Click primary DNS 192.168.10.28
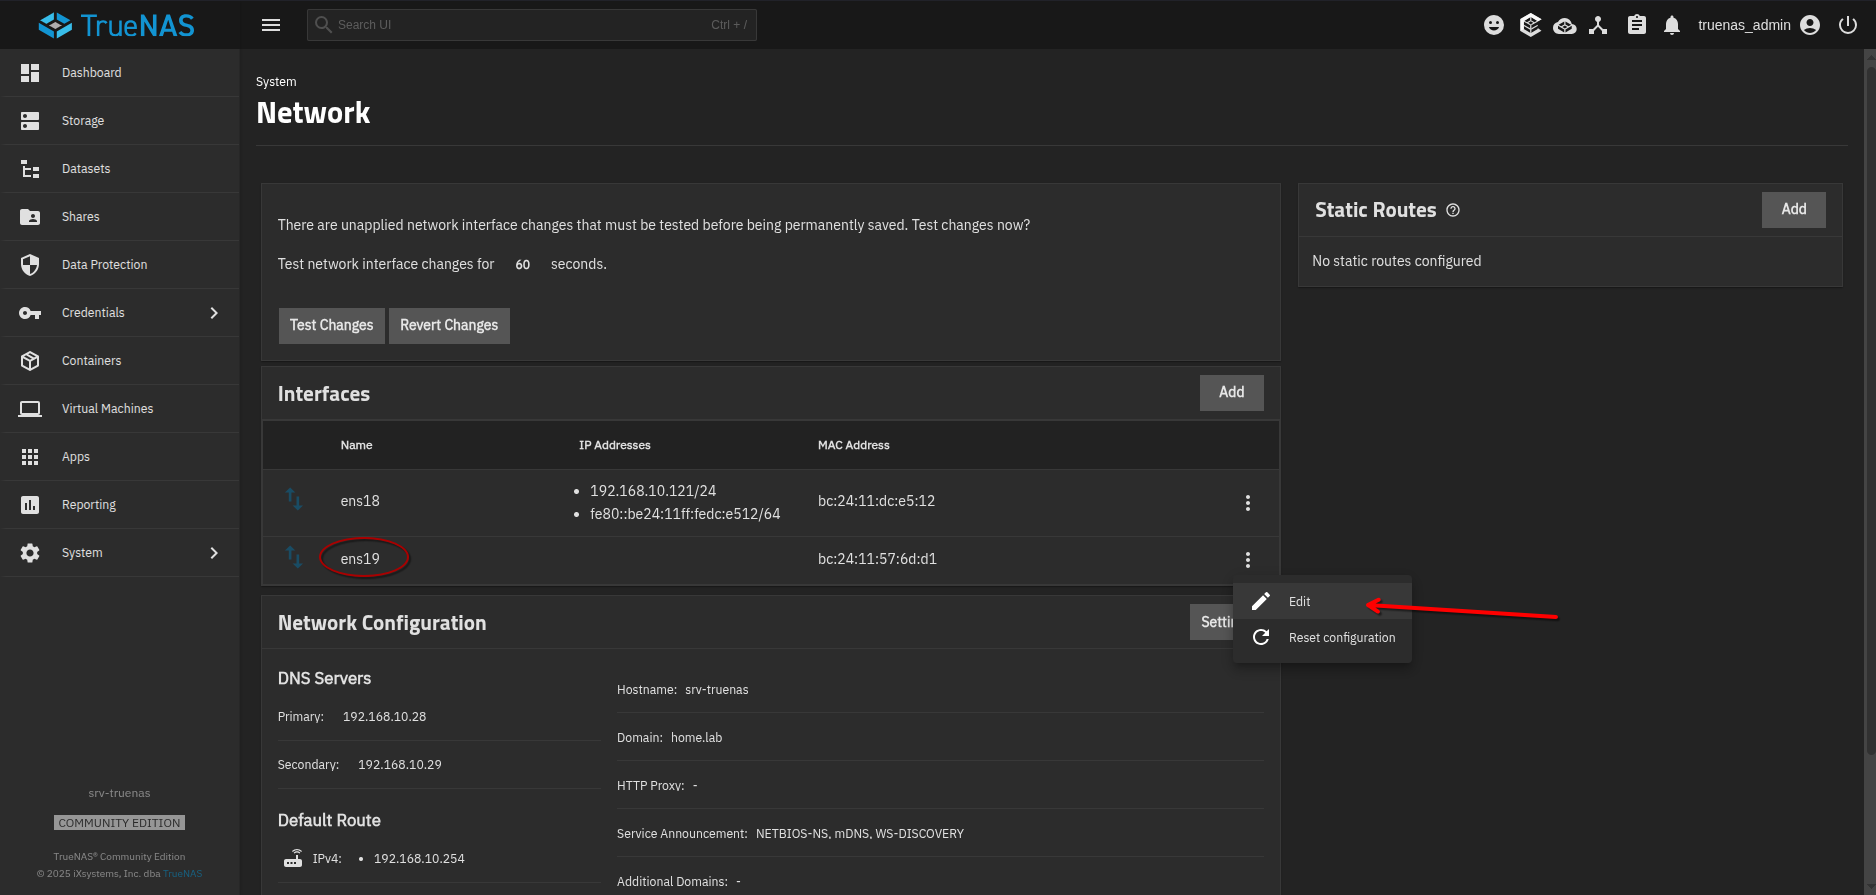This screenshot has width=1876, height=895. pos(384,717)
